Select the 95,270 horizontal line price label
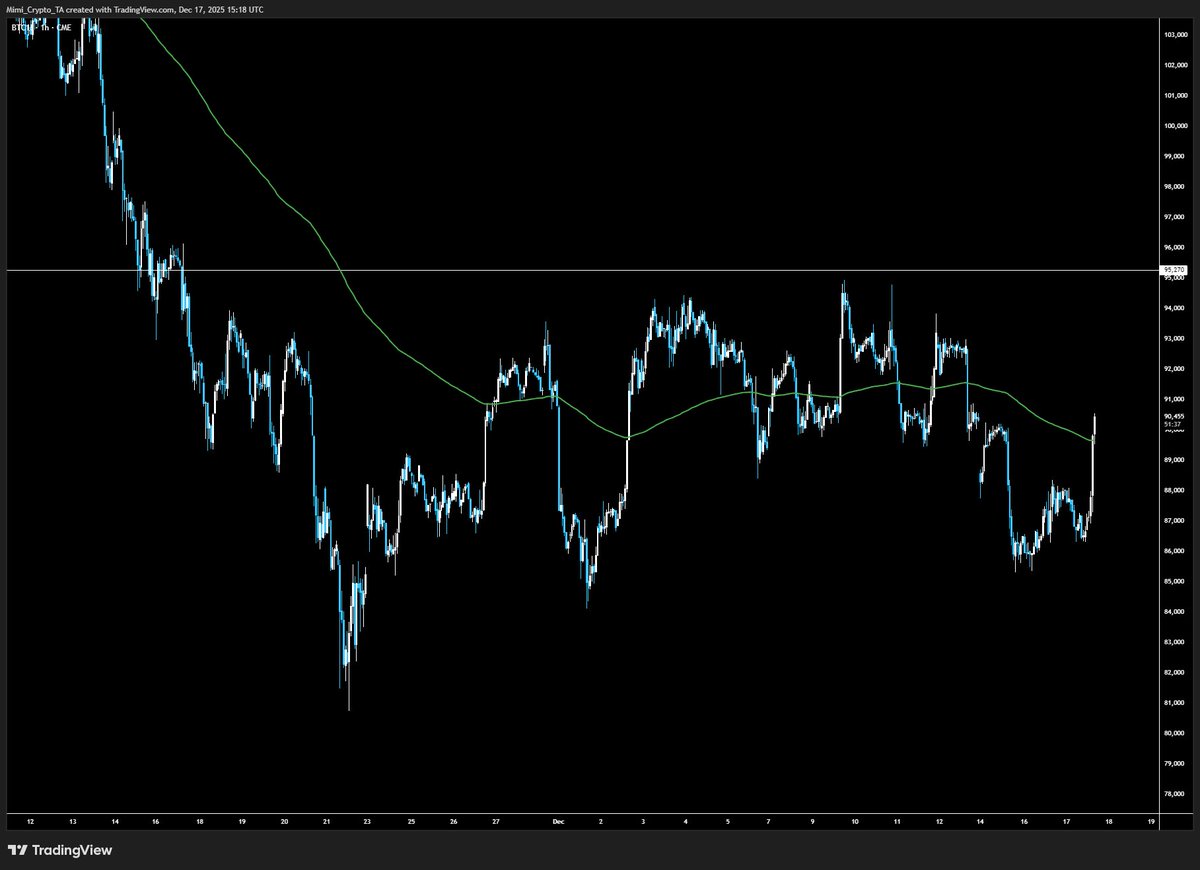 click(1174, 270)
